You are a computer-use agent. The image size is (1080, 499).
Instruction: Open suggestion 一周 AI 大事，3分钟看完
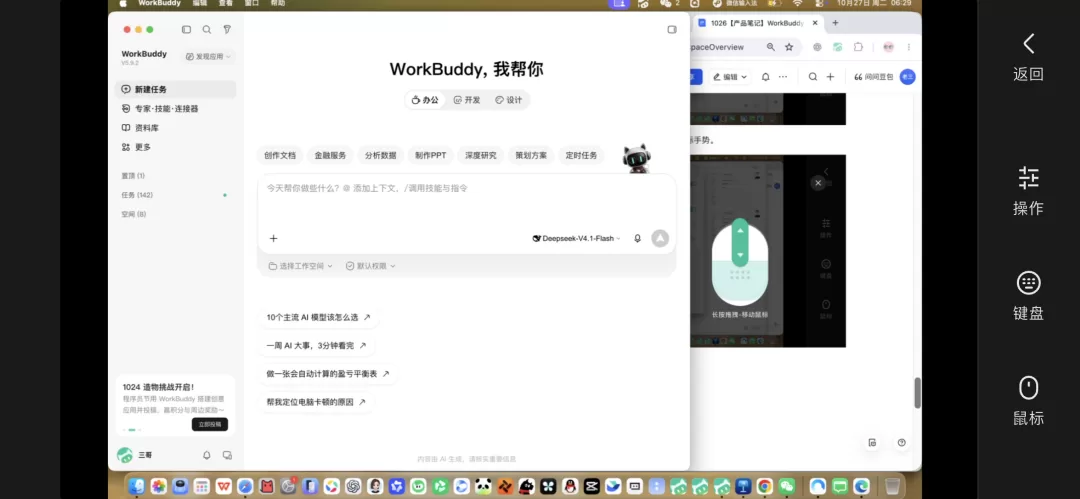click(x=316, y=346)
